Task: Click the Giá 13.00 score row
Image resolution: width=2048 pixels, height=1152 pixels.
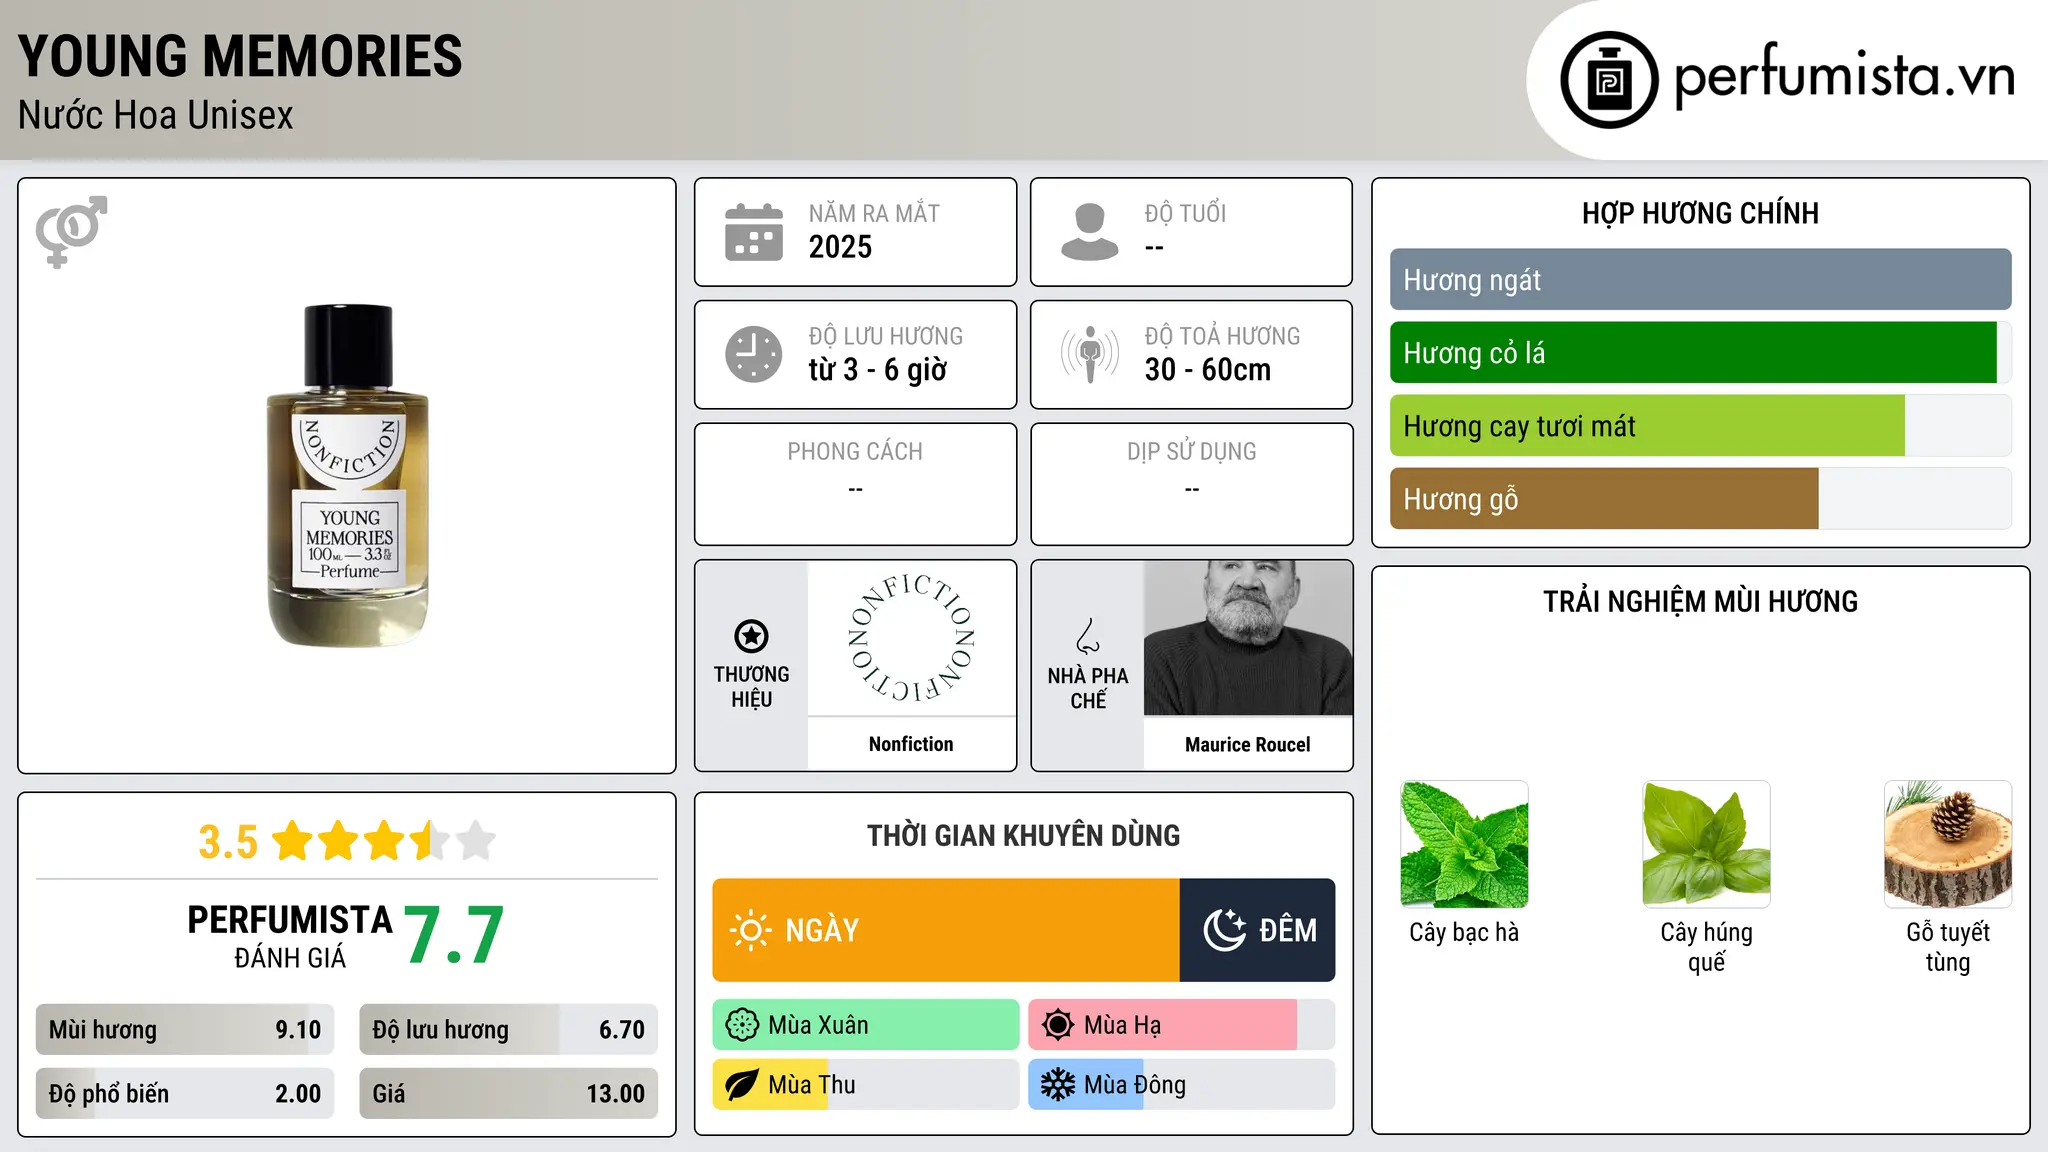Action: [509, 1094]
